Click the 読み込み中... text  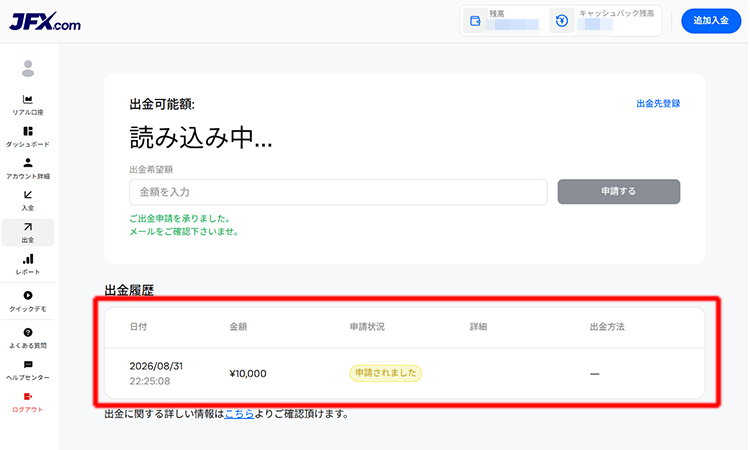click(x=200, y=137)
